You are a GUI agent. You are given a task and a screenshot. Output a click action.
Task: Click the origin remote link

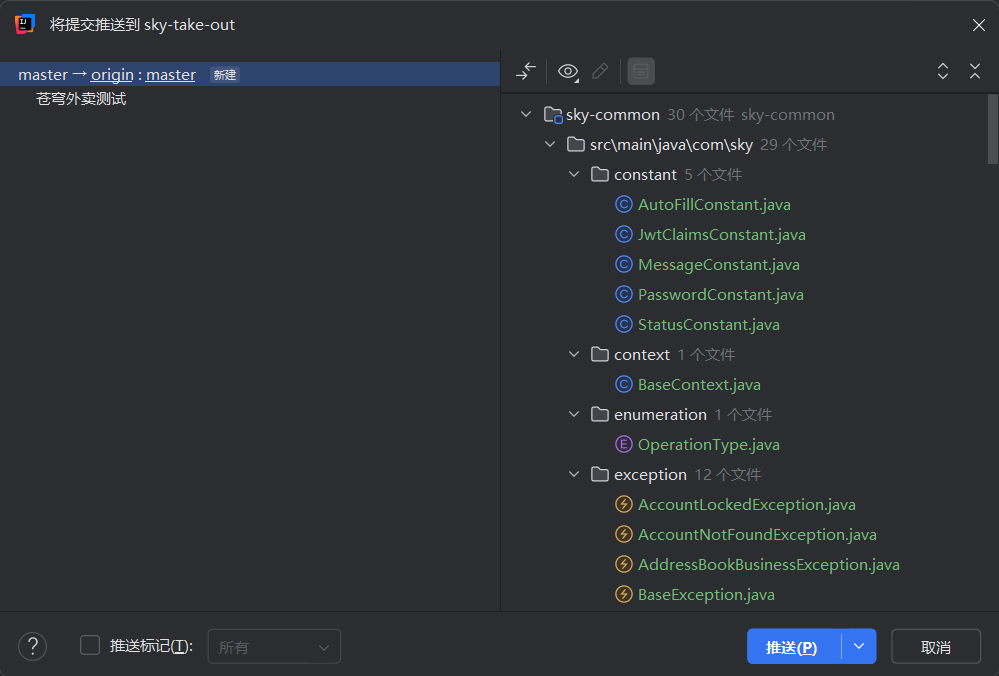point(112,75)
